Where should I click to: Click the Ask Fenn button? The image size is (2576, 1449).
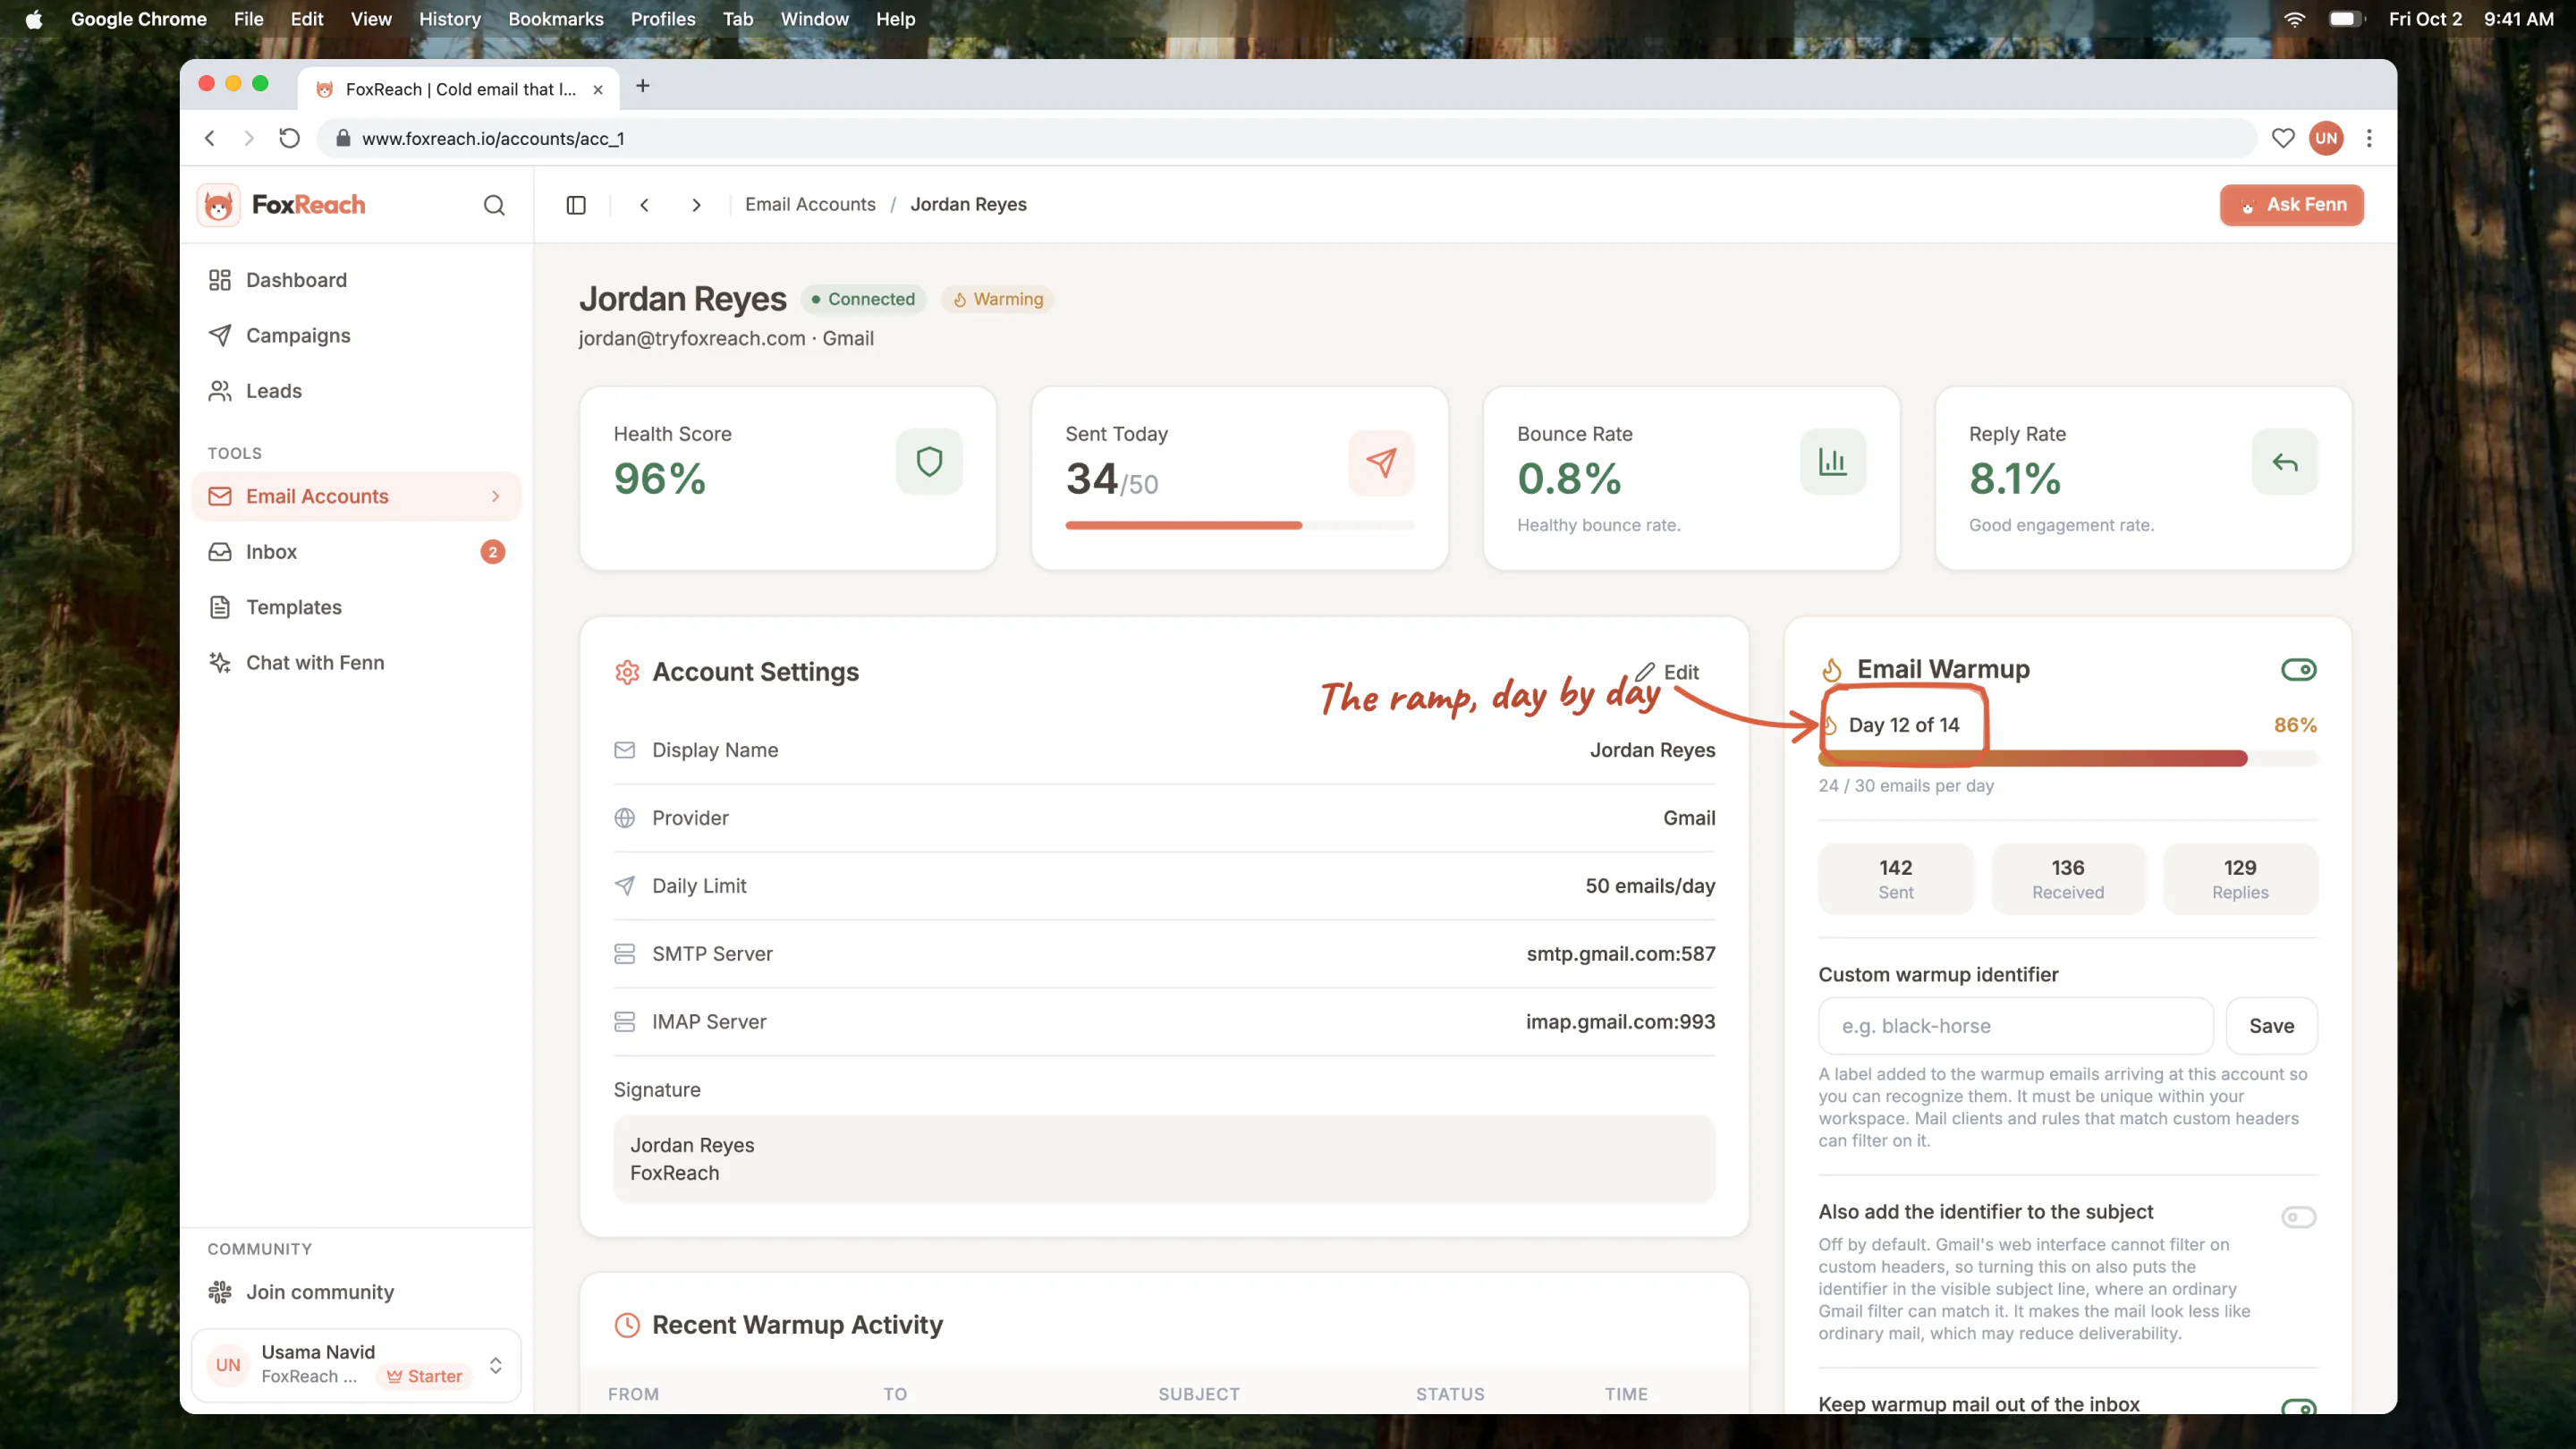(2291, 205)
